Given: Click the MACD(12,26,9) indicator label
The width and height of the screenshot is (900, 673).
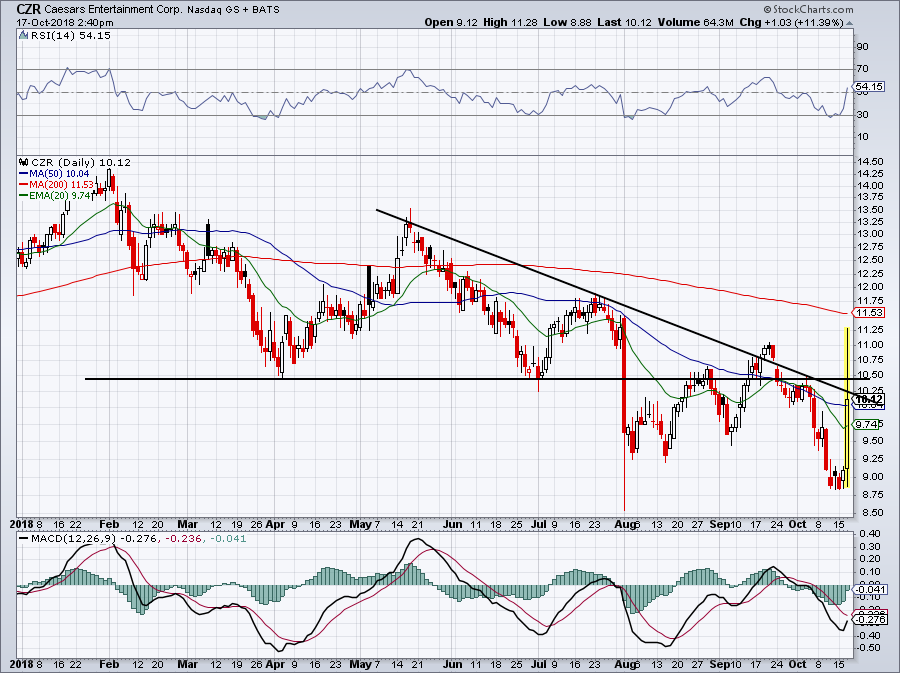Looking at the screenshot, I should coord(74,539).
